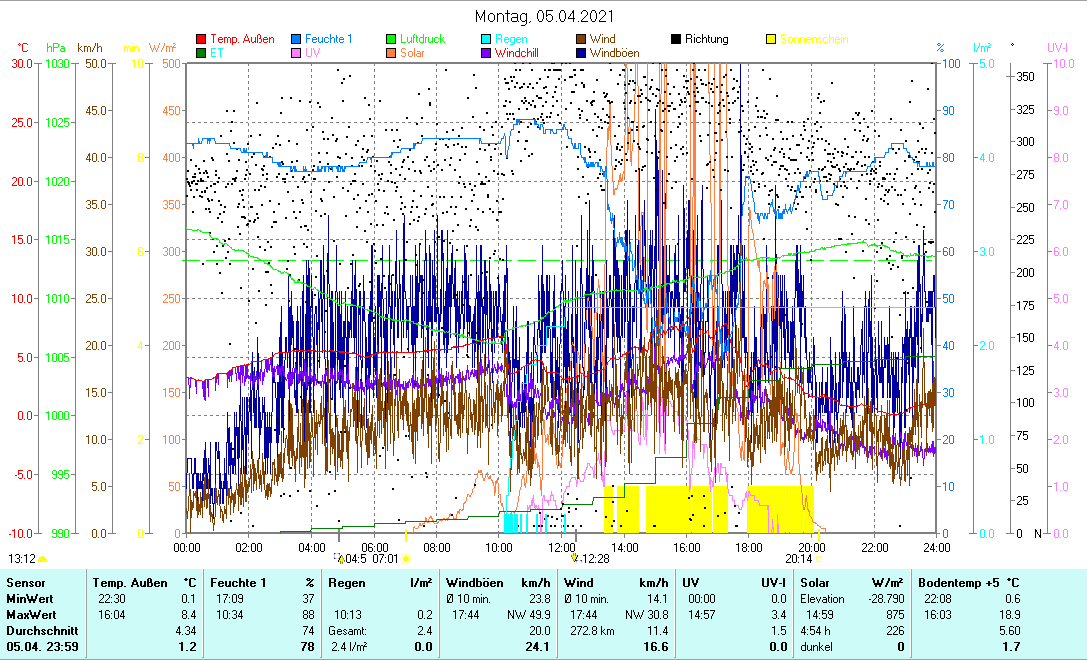Screen dimensions: 1087x660
Task: Click the red Temp. Außen legend square
Action: (201, 40)
